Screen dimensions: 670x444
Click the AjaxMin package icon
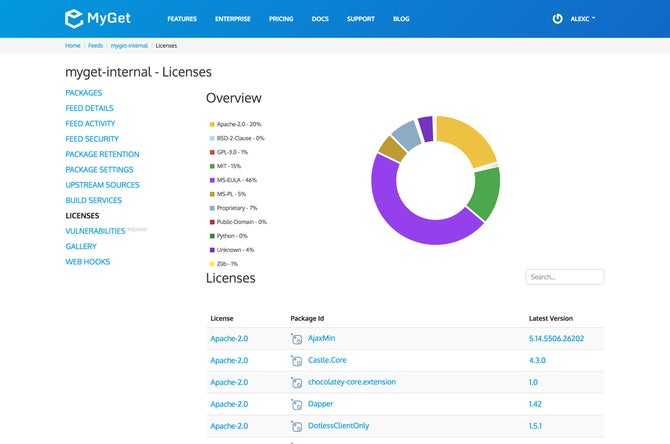297,339
